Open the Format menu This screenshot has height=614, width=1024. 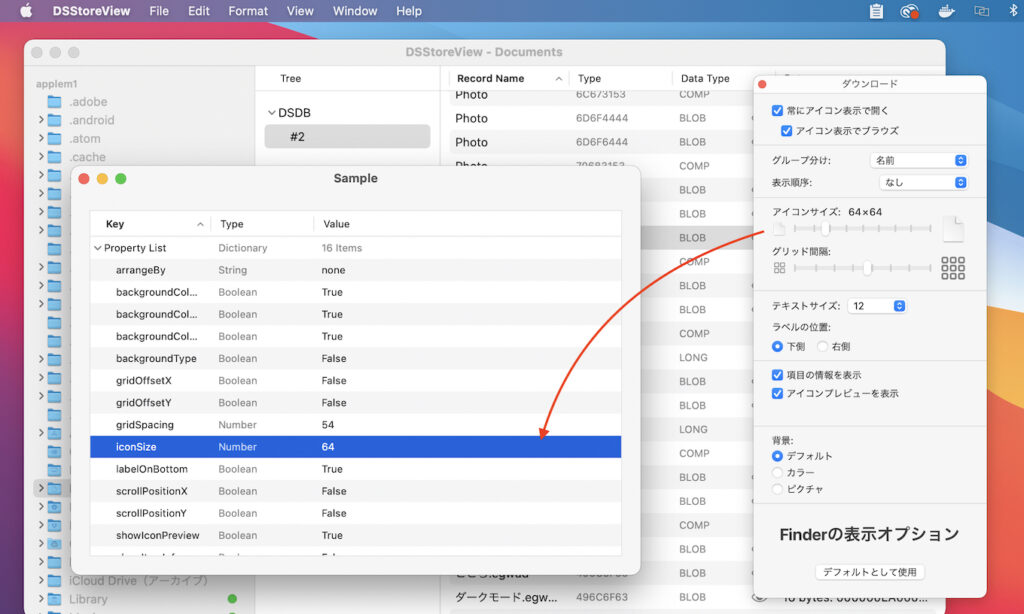(x=248, y=11)
